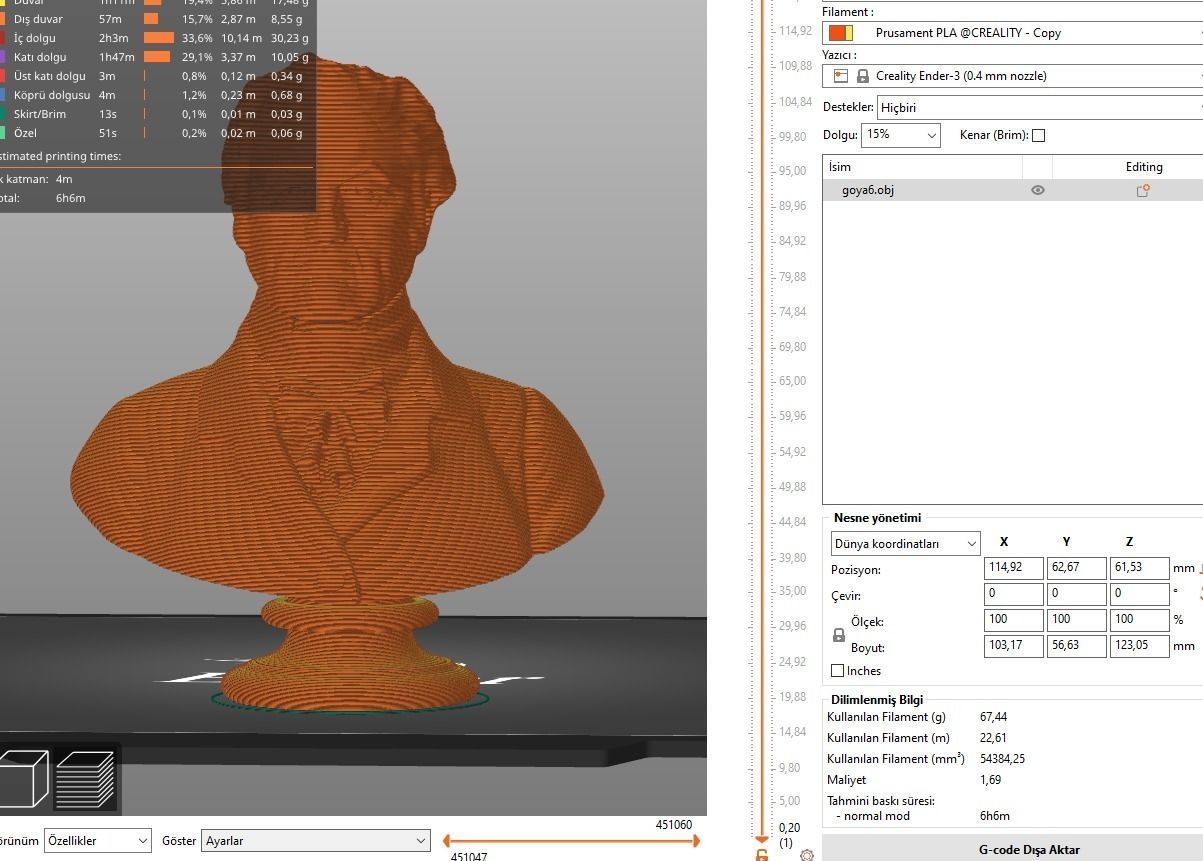Click the Nesne yönetimi section title
1203x861 pixels.
pos(877,518)
